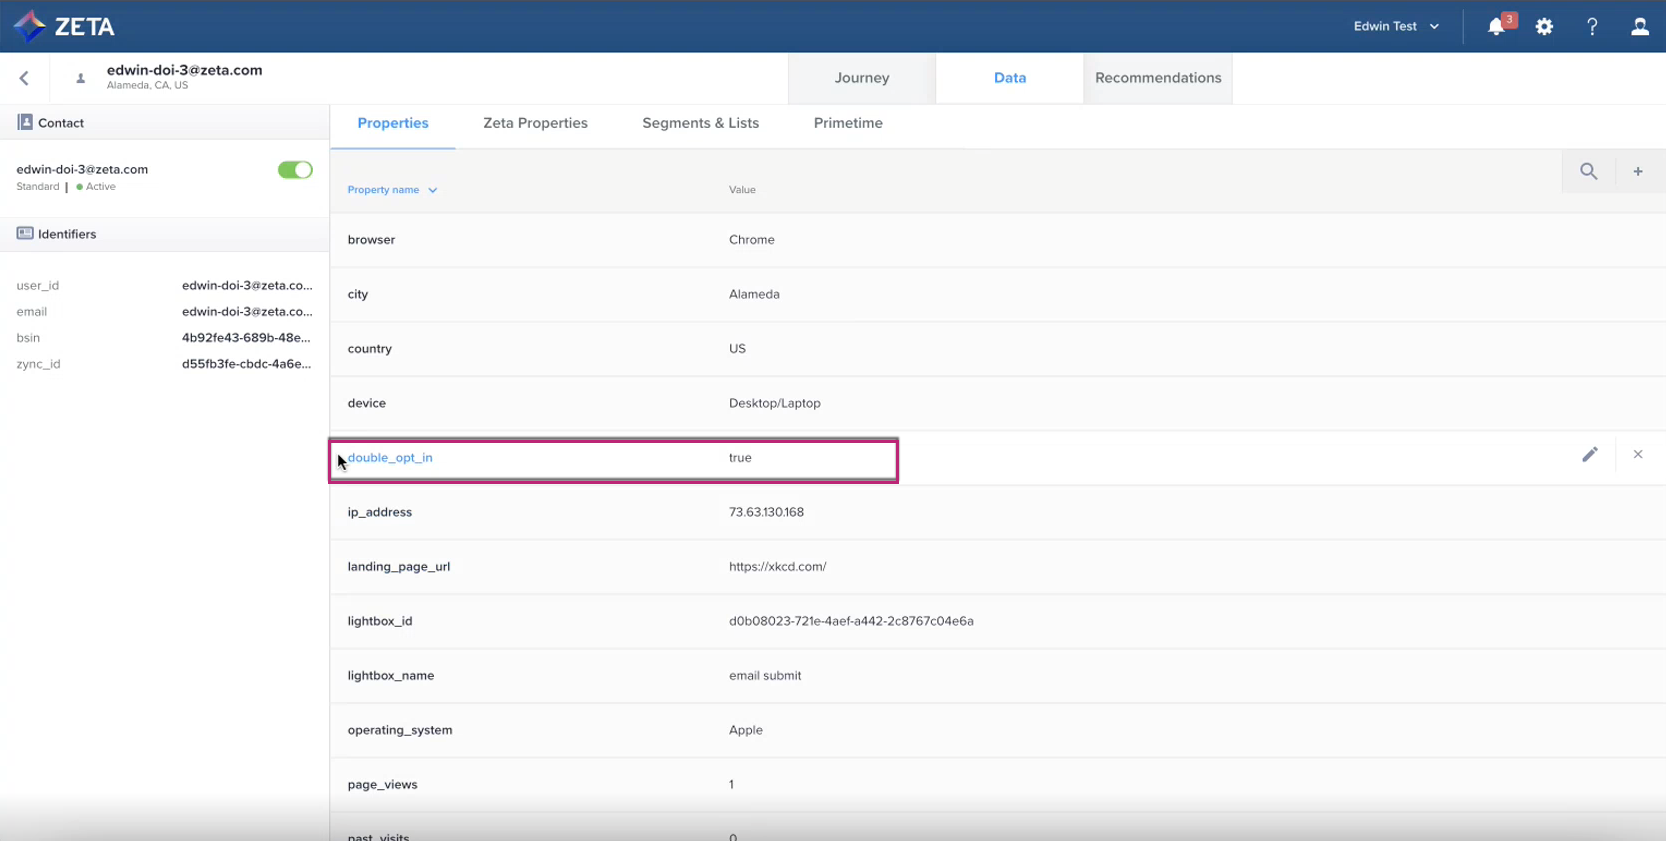Click the landing_page_url value
The height and width of the screenshot is (841, 1666).
pyautogui.click(x=777, y=567)
